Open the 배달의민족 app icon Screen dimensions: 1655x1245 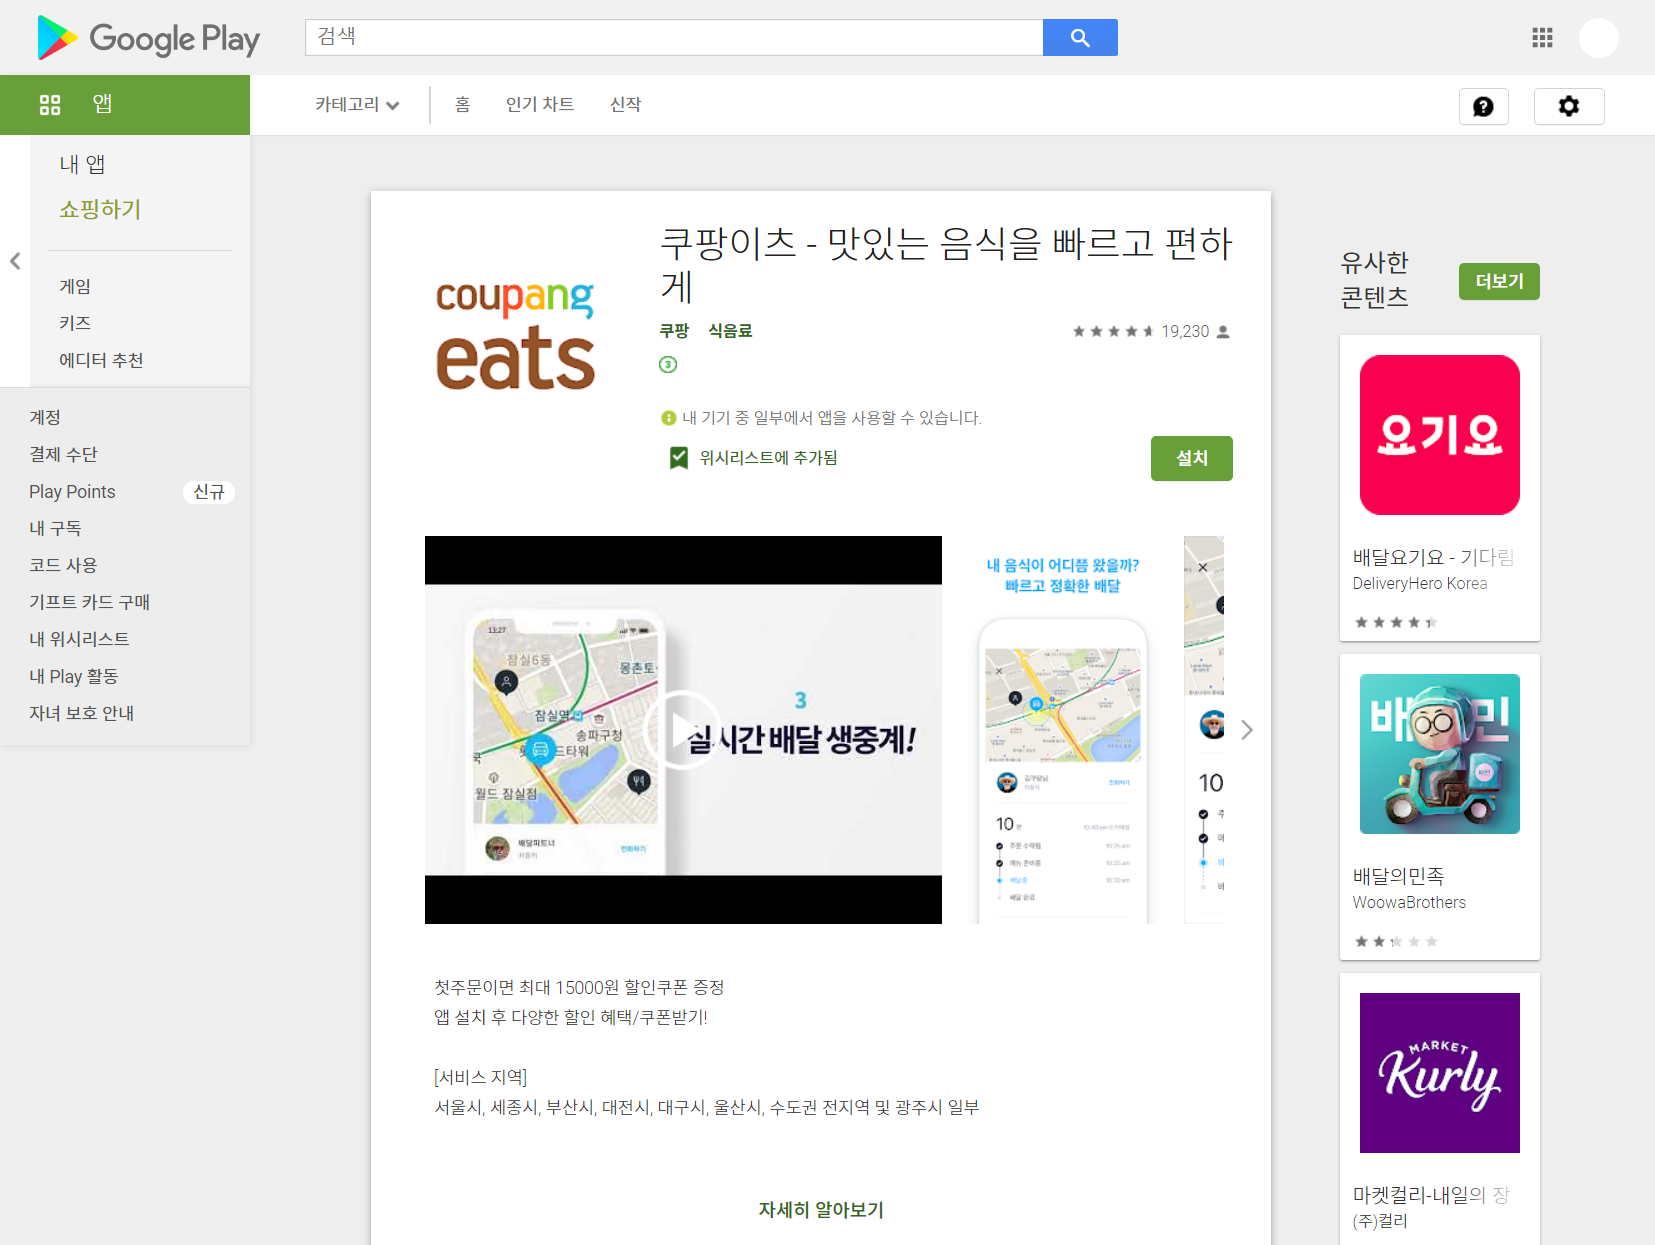(x=1440, y=754)
